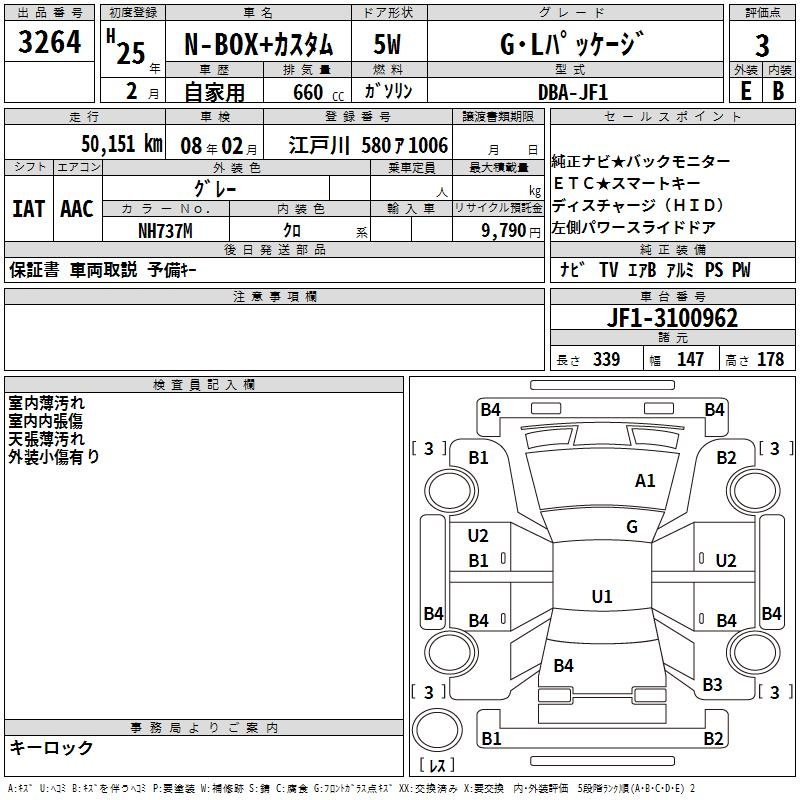Click inspector note 天張薄汚れ
The image size is (800, 800).
point(46,439)
